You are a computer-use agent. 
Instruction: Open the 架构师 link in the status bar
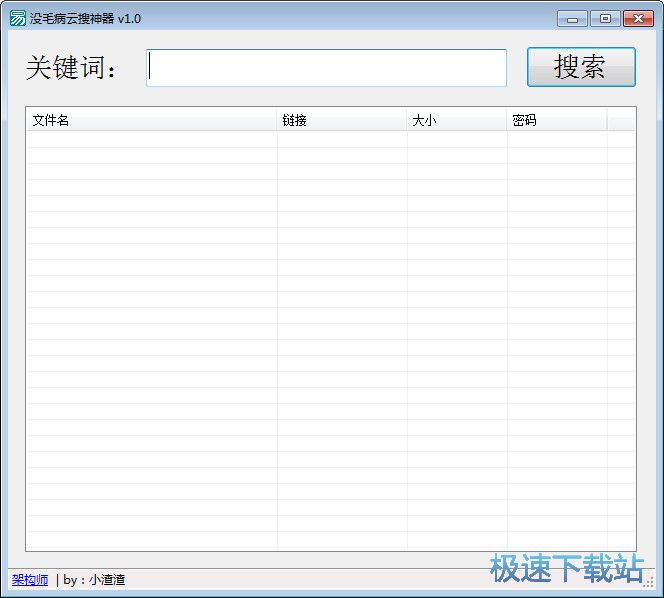pos(30,580)
